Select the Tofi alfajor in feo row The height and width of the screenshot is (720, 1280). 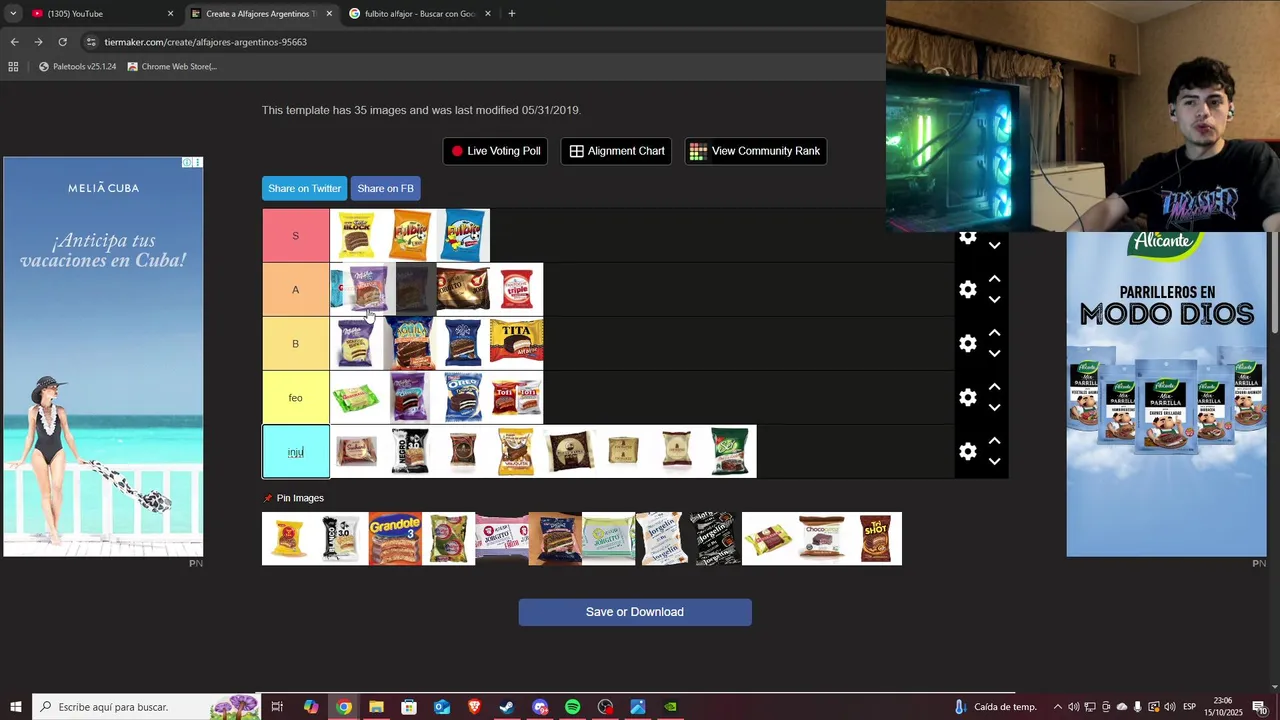point(516,397)
